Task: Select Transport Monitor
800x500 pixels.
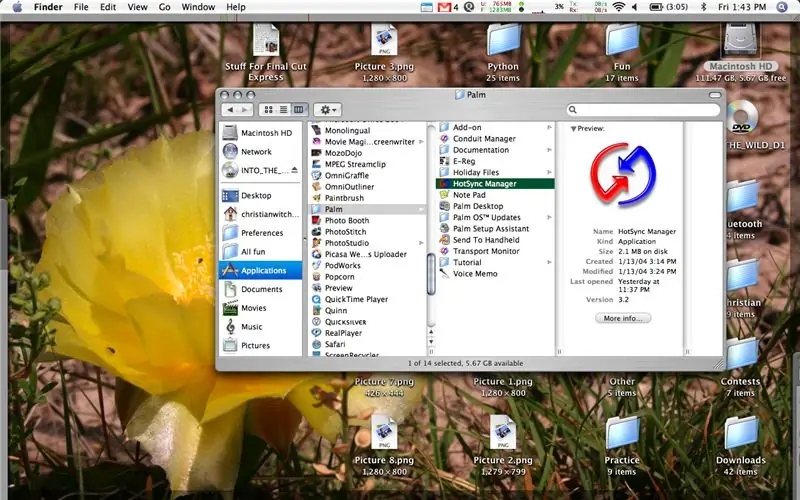Action: coord(486,251)
